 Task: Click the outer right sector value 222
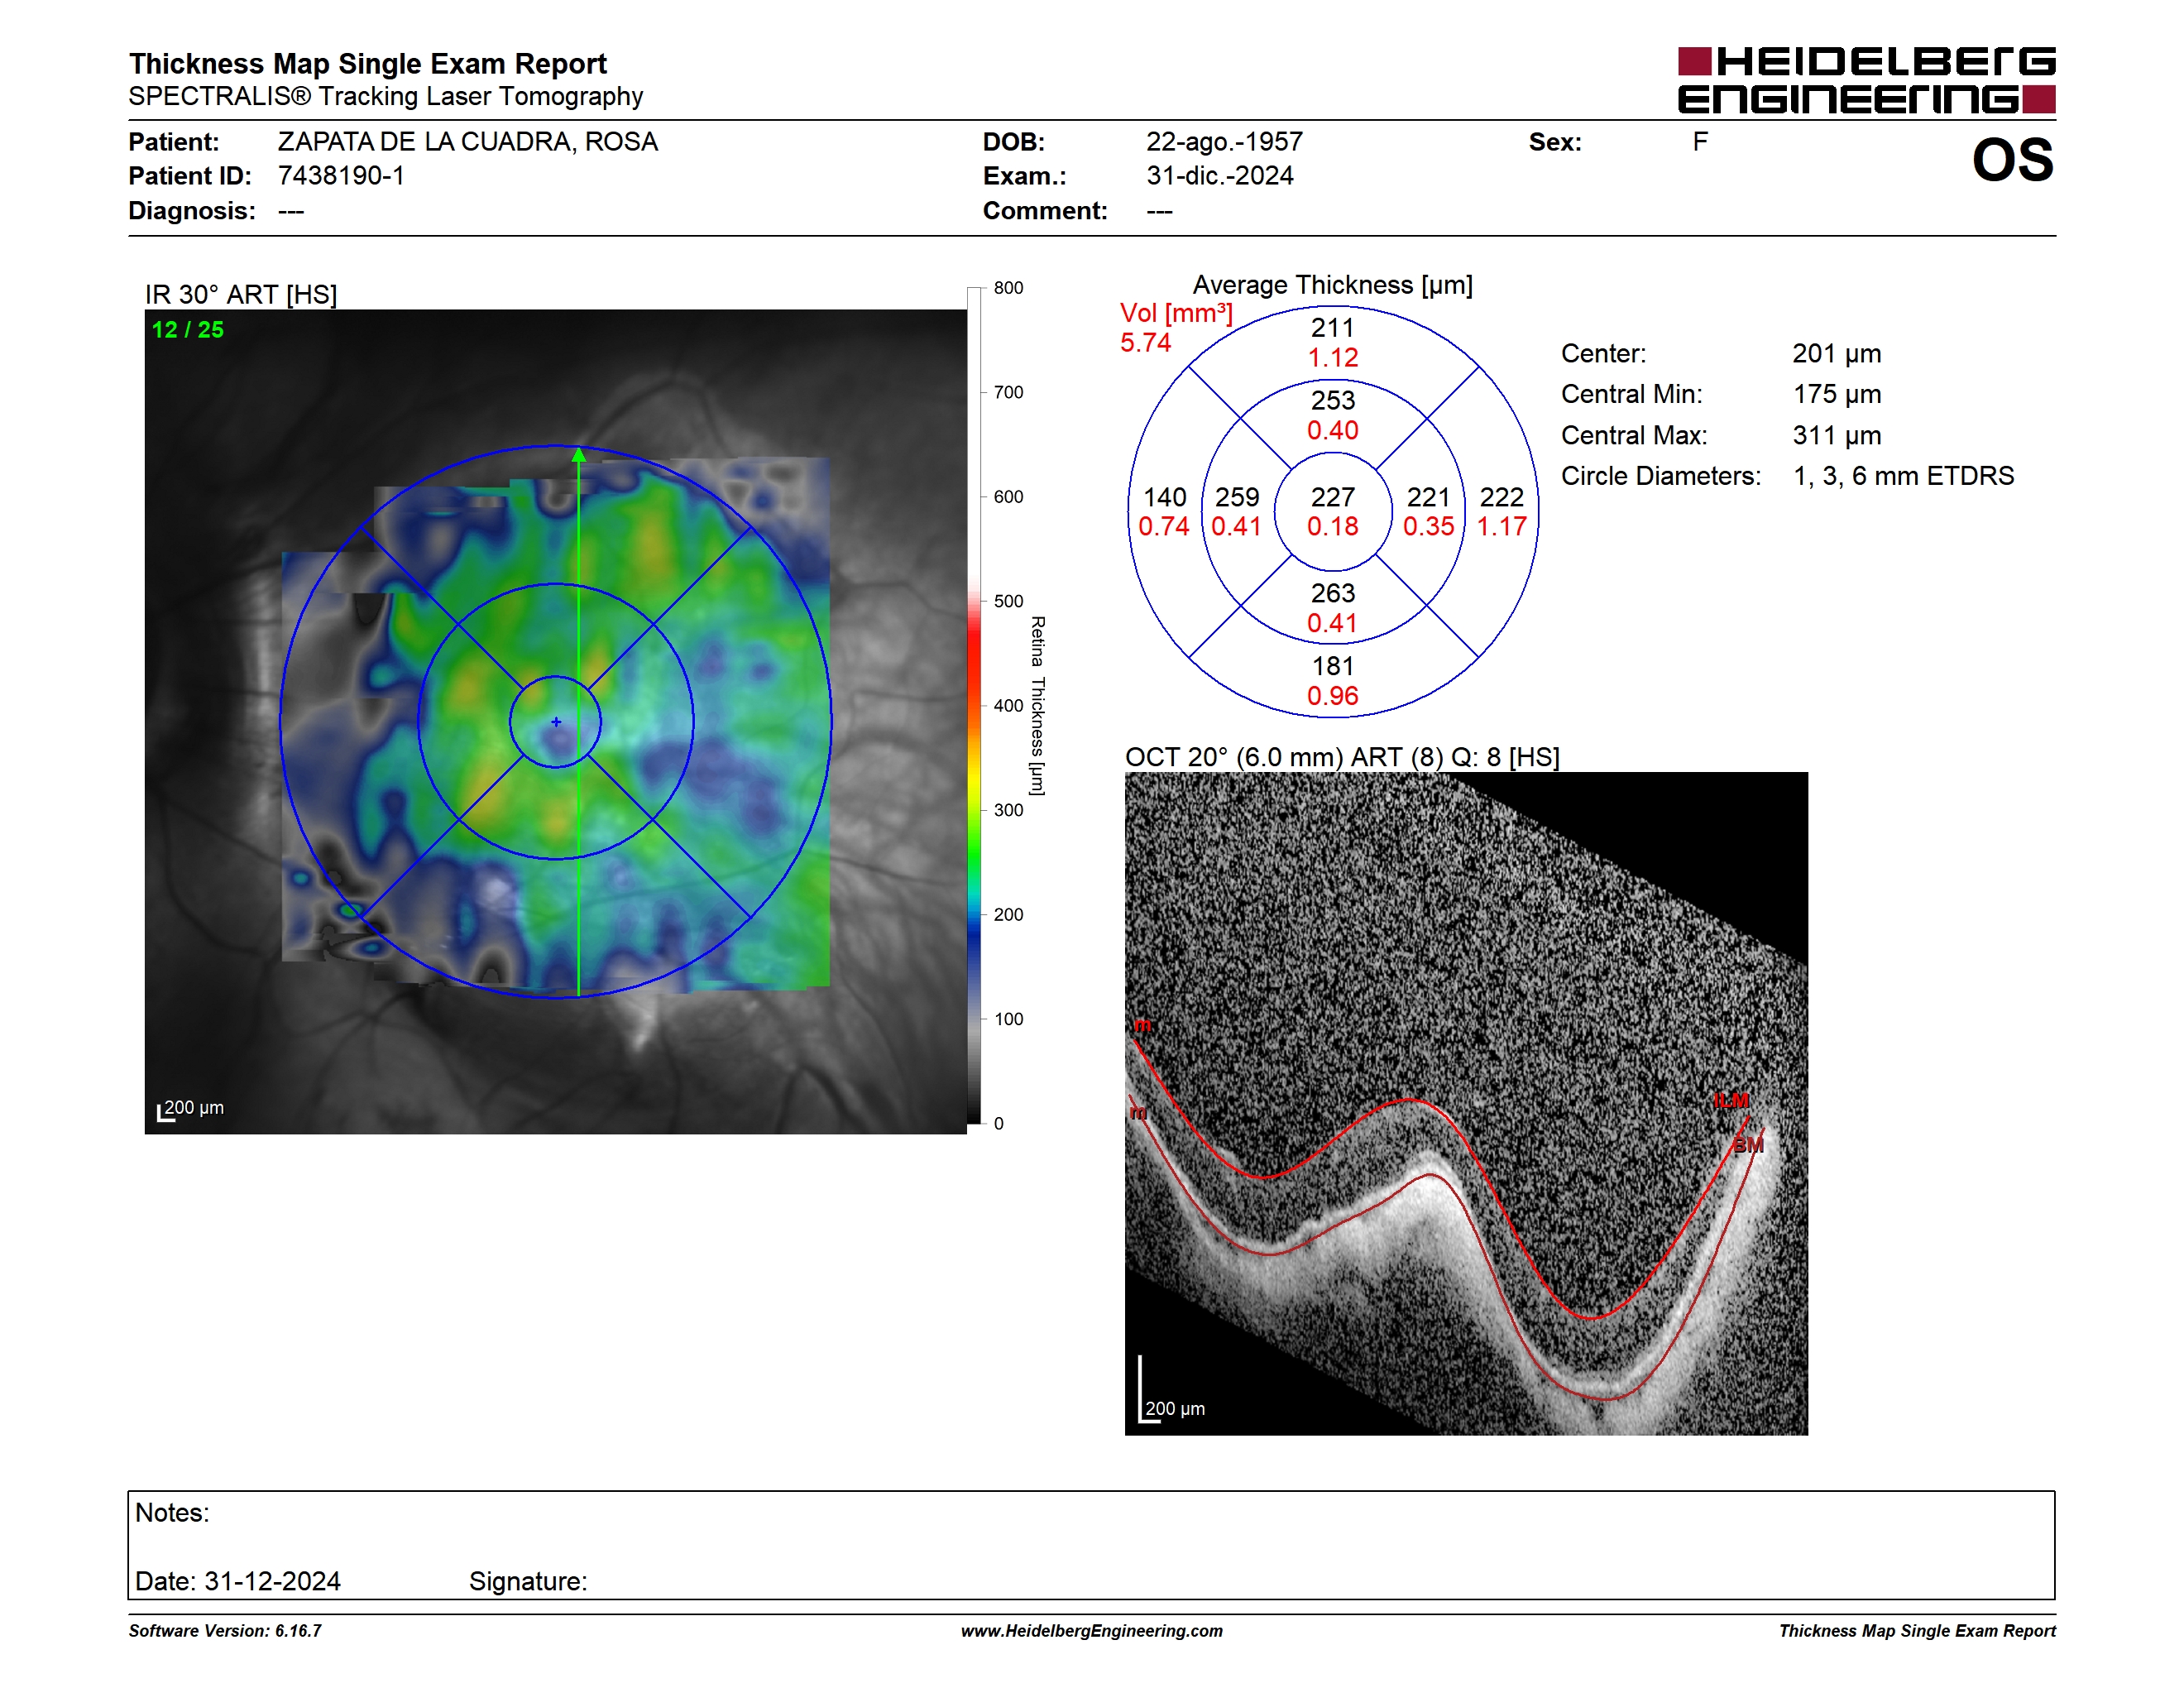[1502, 497]
